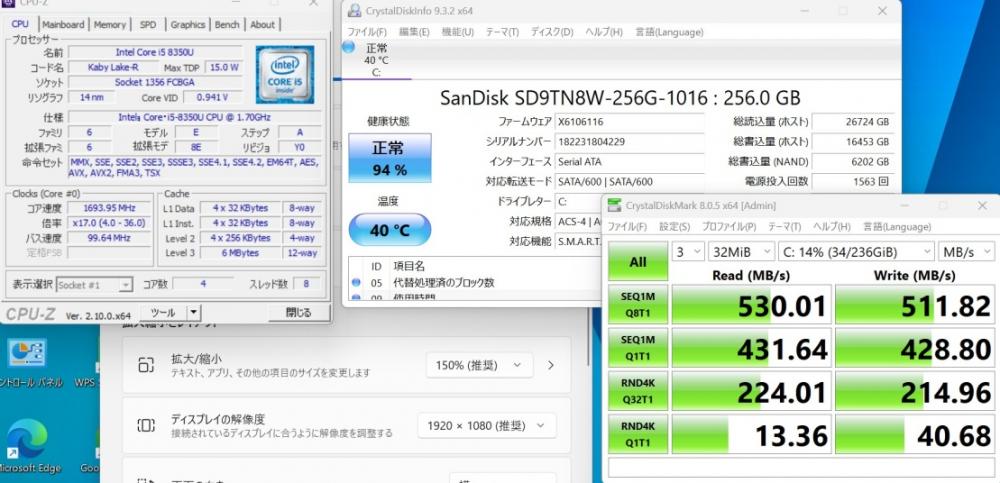
Task: Click the NAND write value 6202 GB
Action: pos(853,161)
